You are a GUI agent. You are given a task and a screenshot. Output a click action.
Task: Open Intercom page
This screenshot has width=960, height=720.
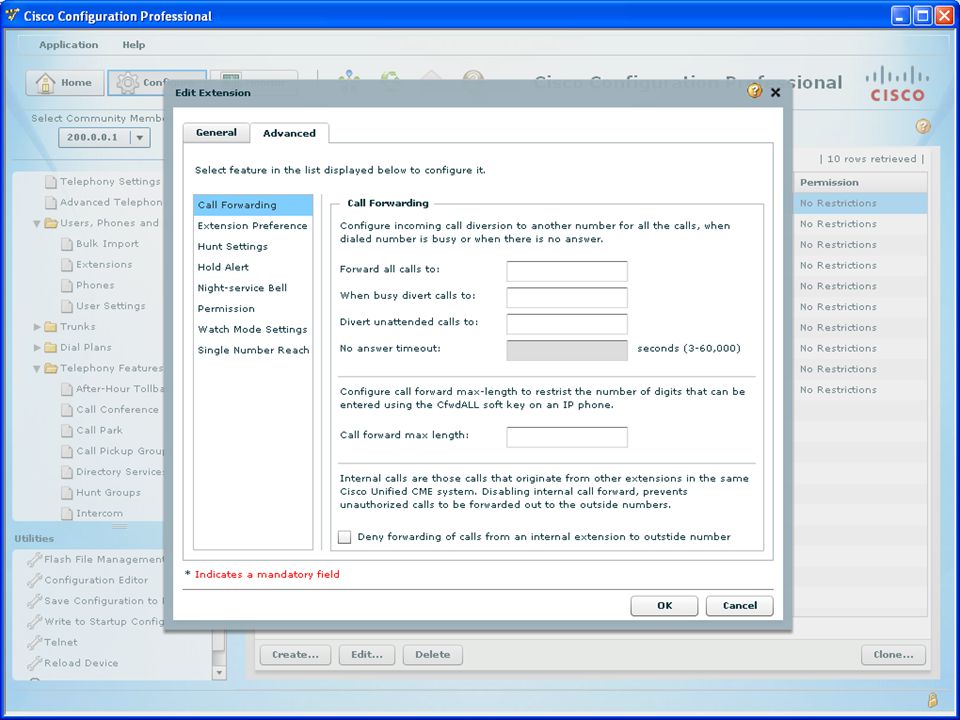pos(92,514)
